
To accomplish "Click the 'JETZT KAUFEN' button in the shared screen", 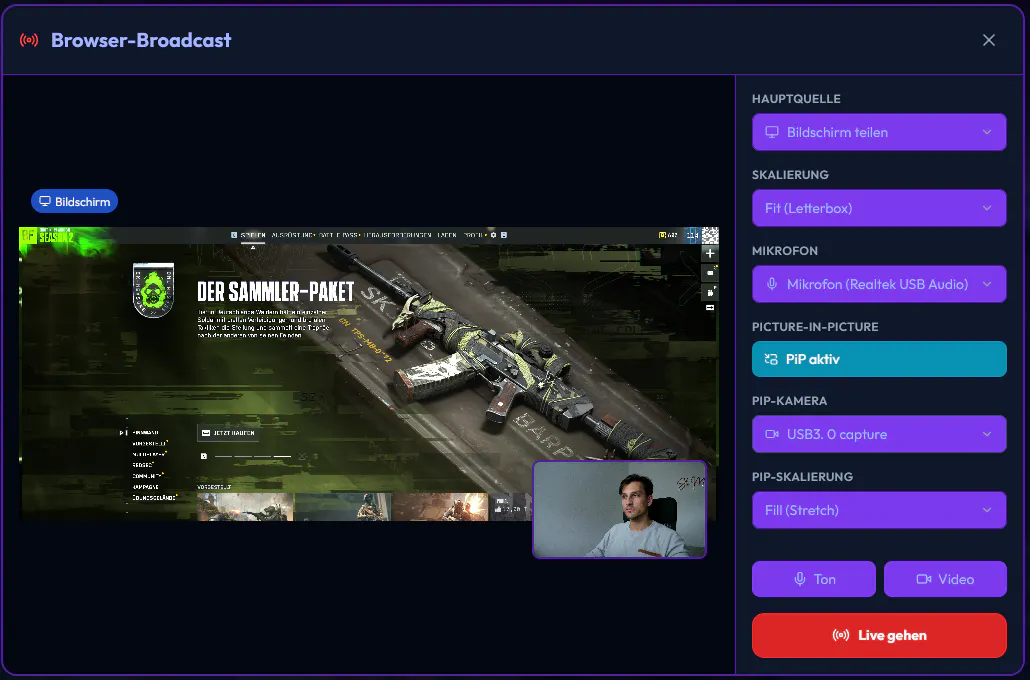I will (227, 433).
